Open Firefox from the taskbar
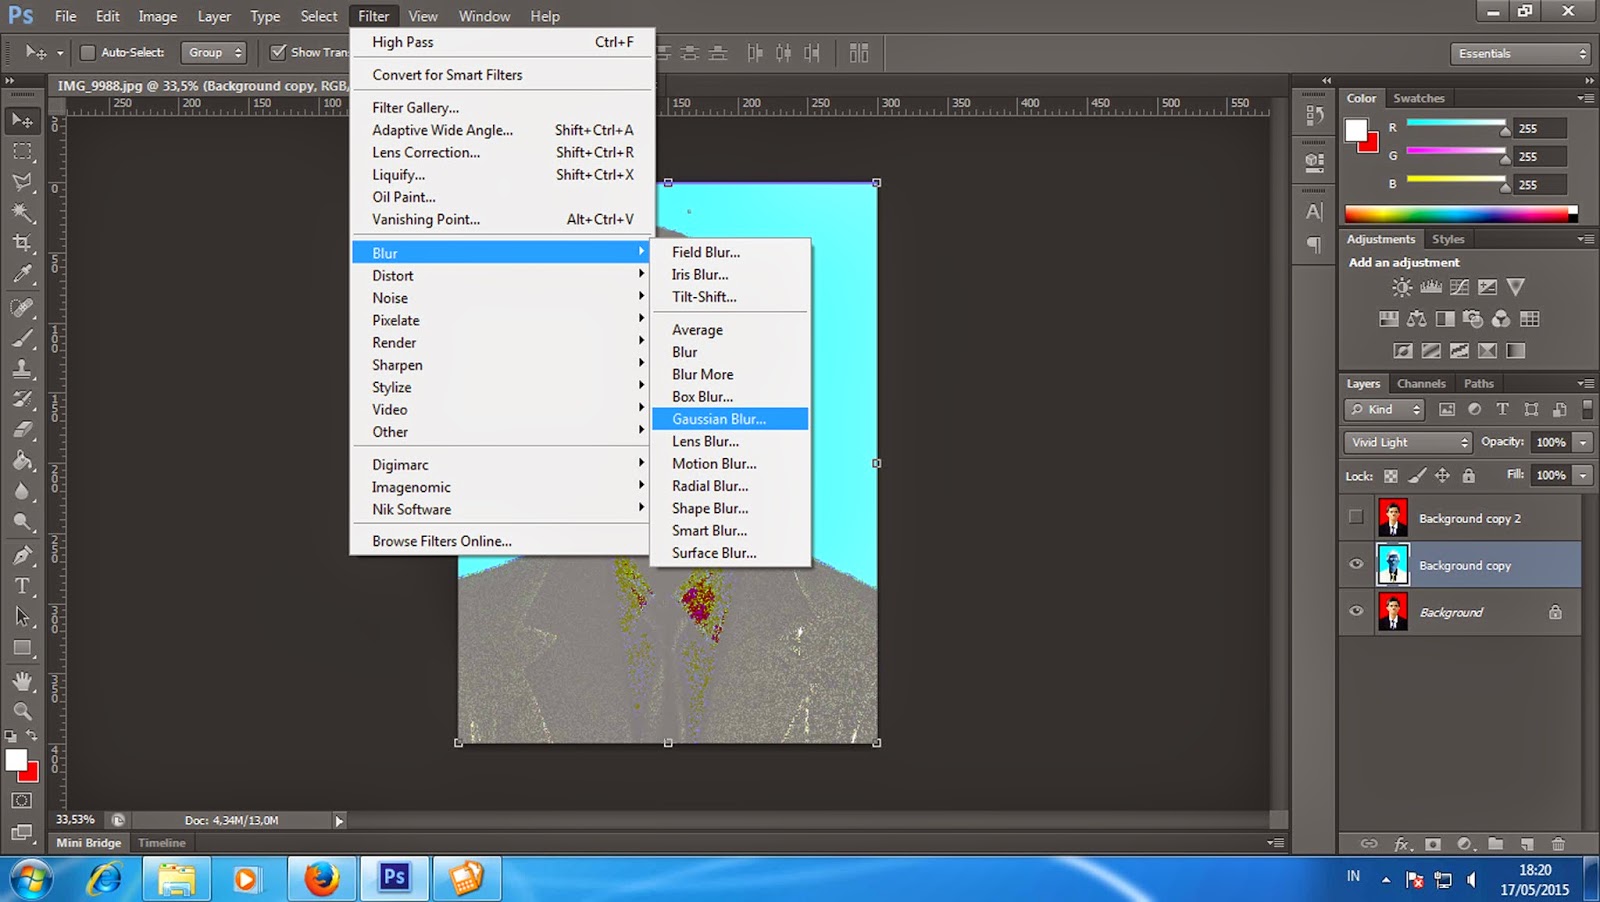Screen dimensions: 1600x902 (322, 879)
